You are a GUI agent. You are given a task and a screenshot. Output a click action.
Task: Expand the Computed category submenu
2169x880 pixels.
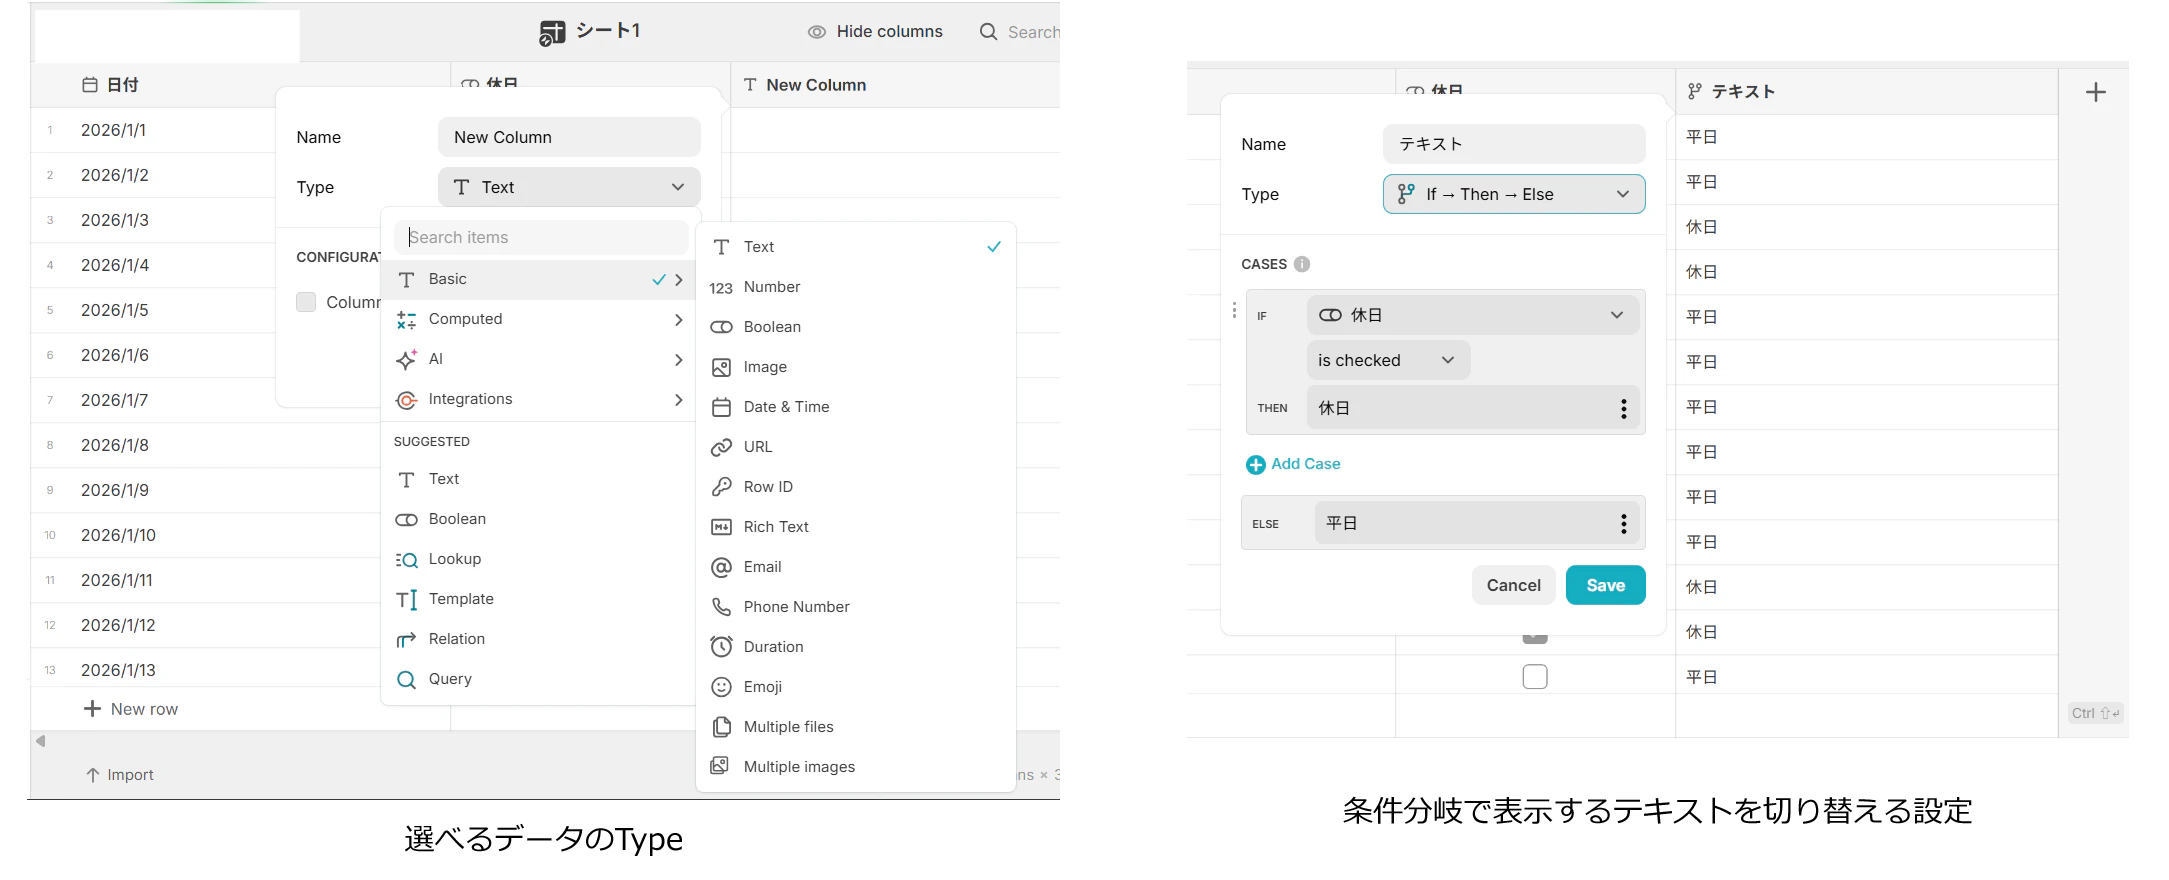coord(540,319)
